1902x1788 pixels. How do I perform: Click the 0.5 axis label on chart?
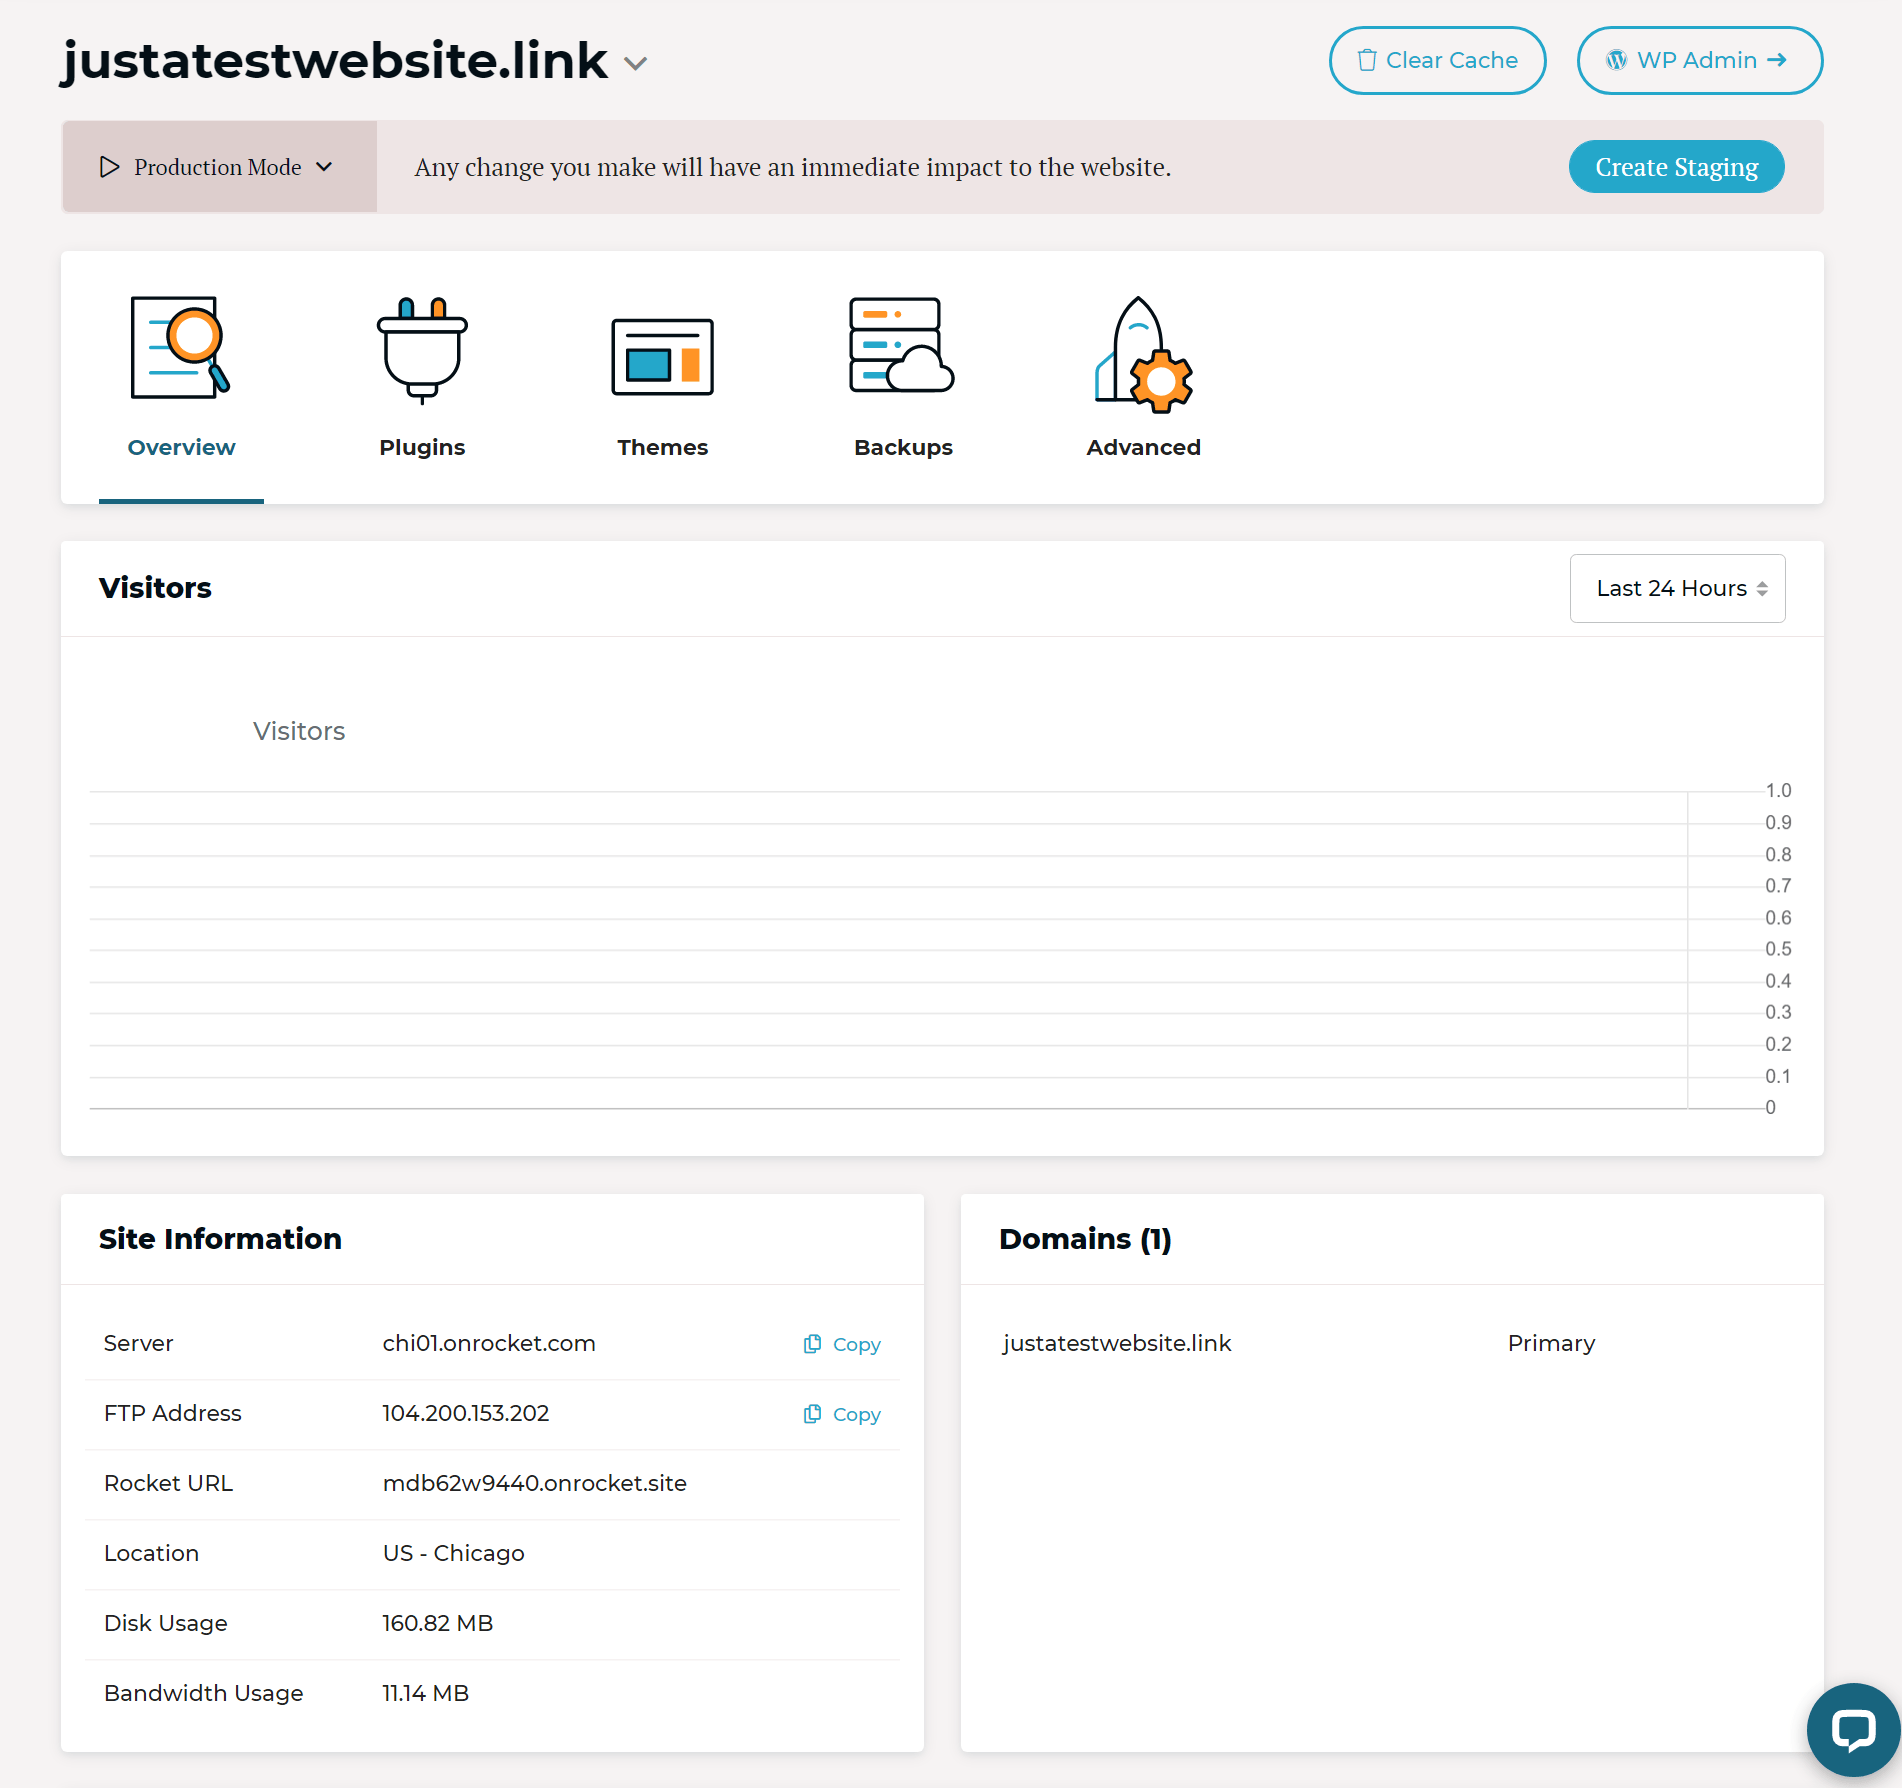point(1778,949)
